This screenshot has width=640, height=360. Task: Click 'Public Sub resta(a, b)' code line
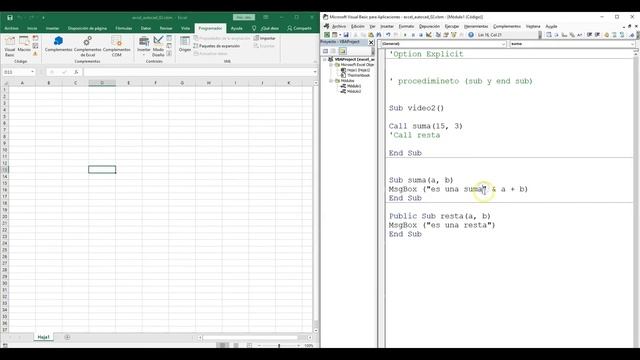[440, 216]
